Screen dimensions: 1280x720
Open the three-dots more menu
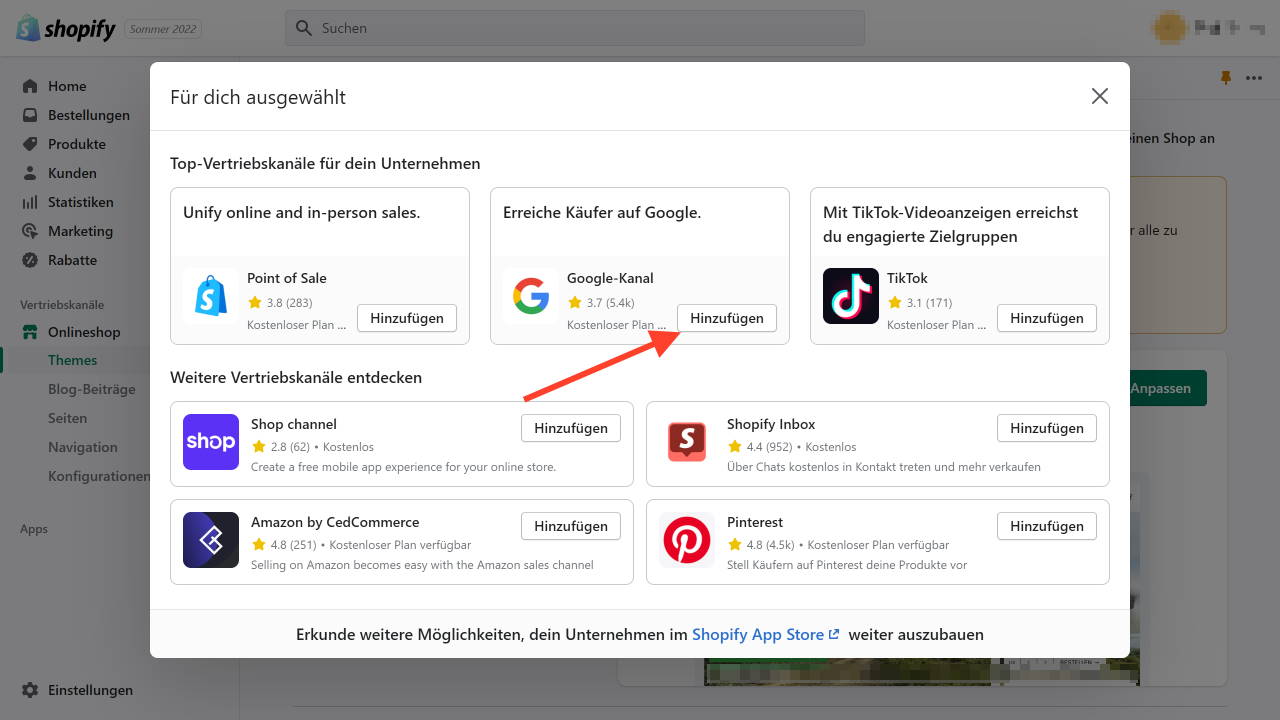click(x=1253, y=78)
